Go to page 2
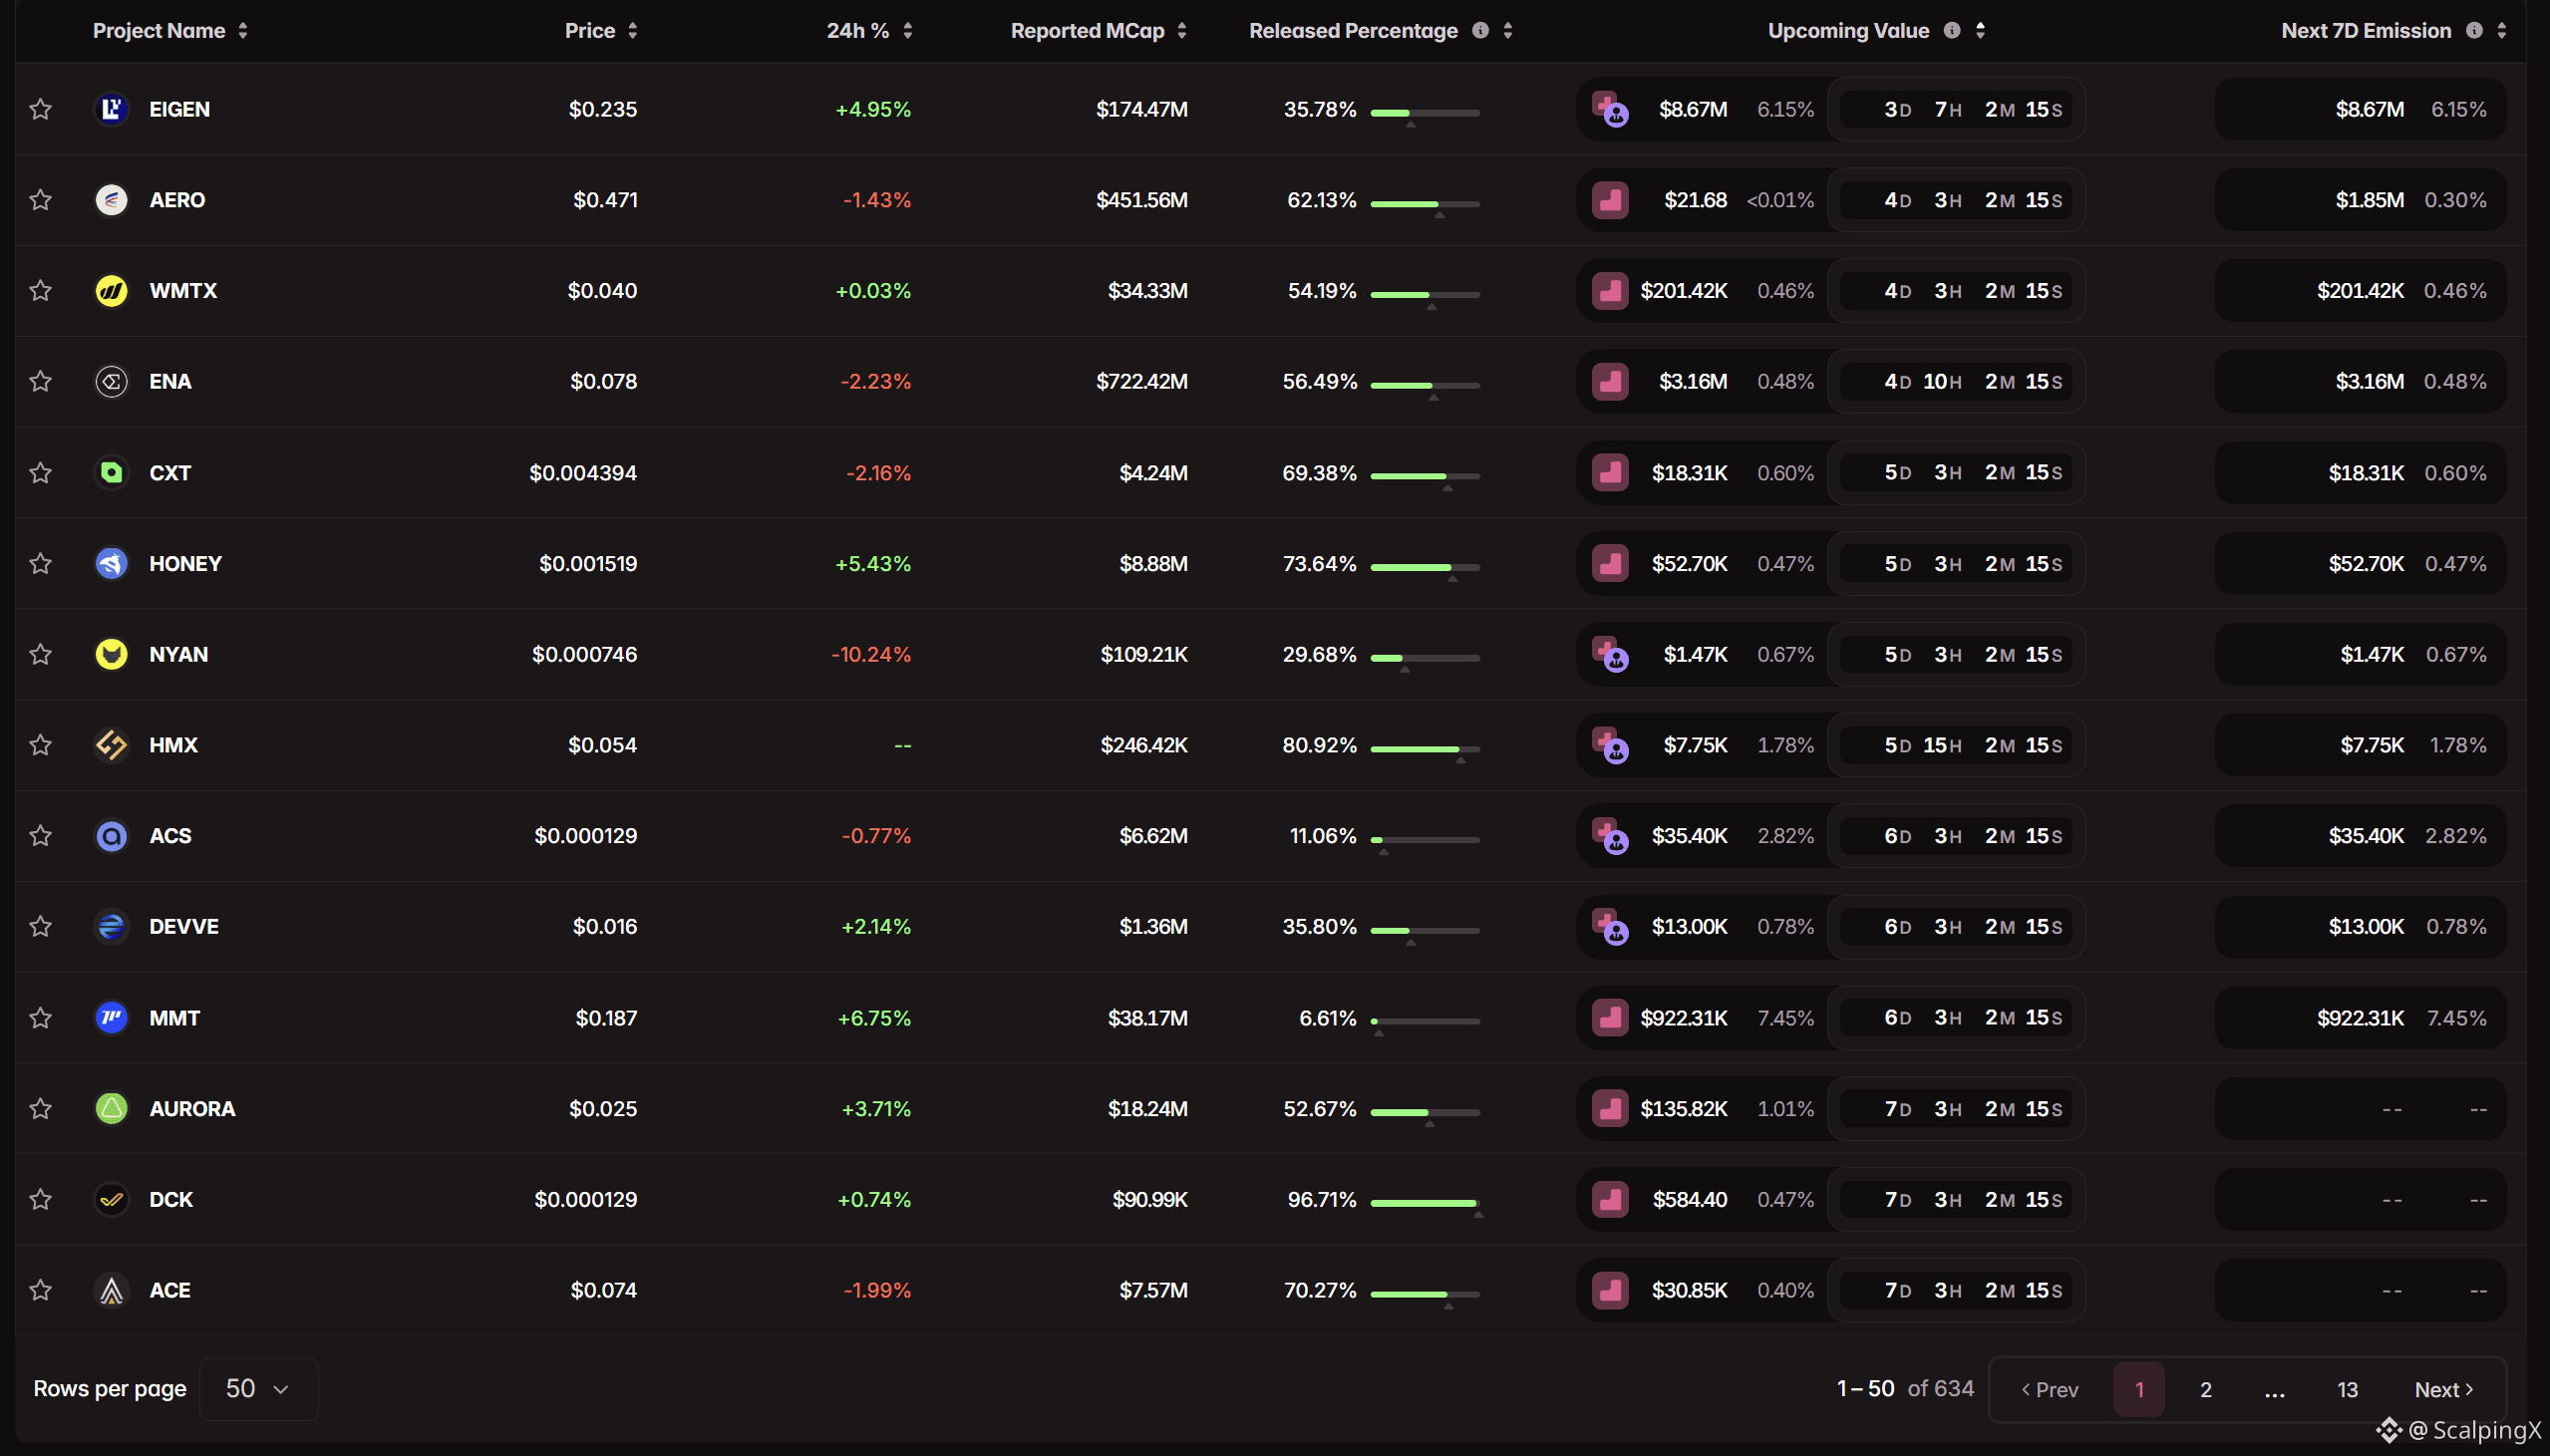The height and width of the screenshot is (1456, 2550). click(2206, 1389)
